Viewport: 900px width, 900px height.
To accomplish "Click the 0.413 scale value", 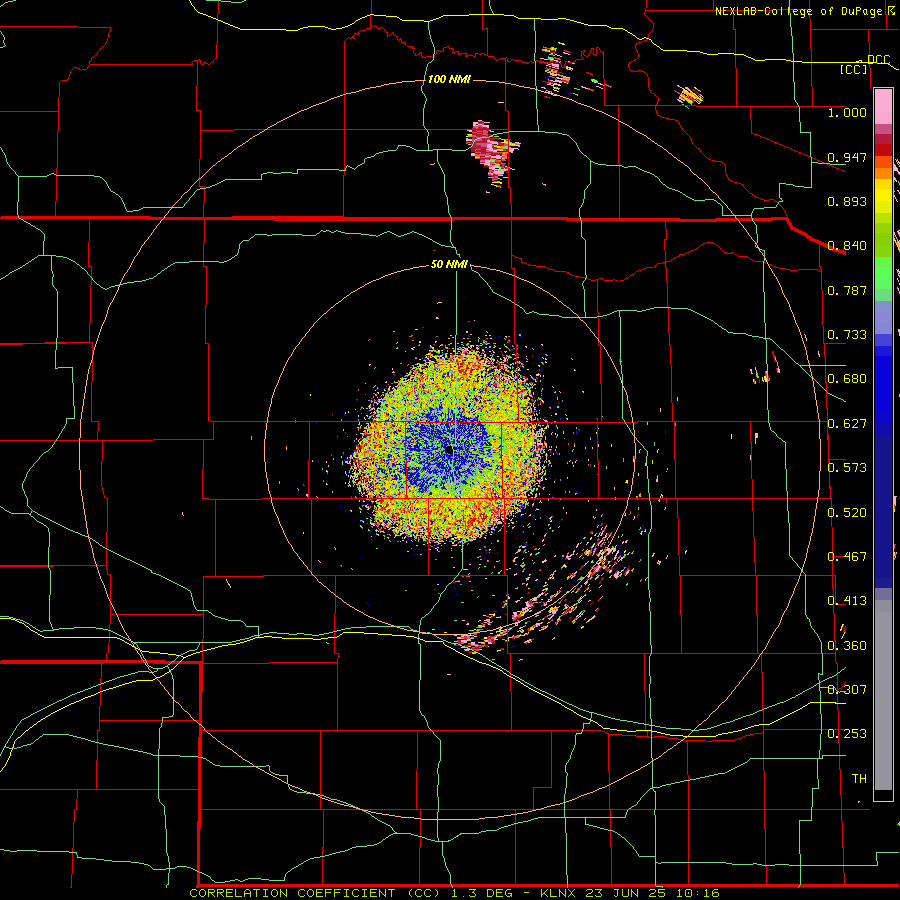I will (847, 601).
